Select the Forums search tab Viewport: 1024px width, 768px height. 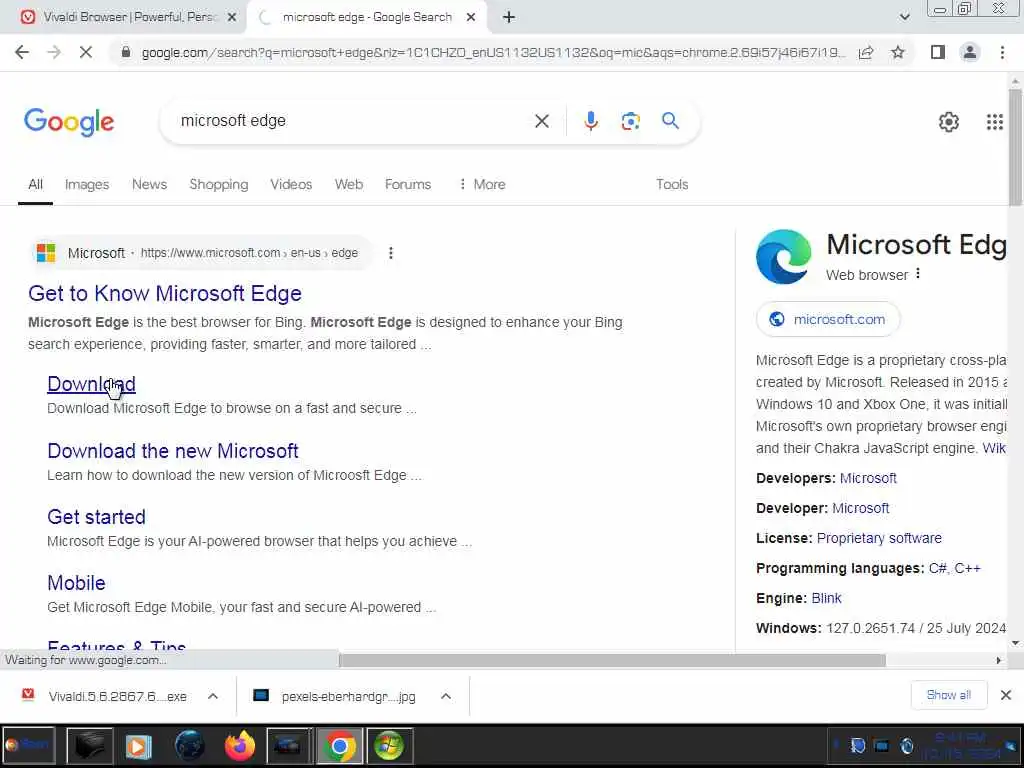[408, 184]
